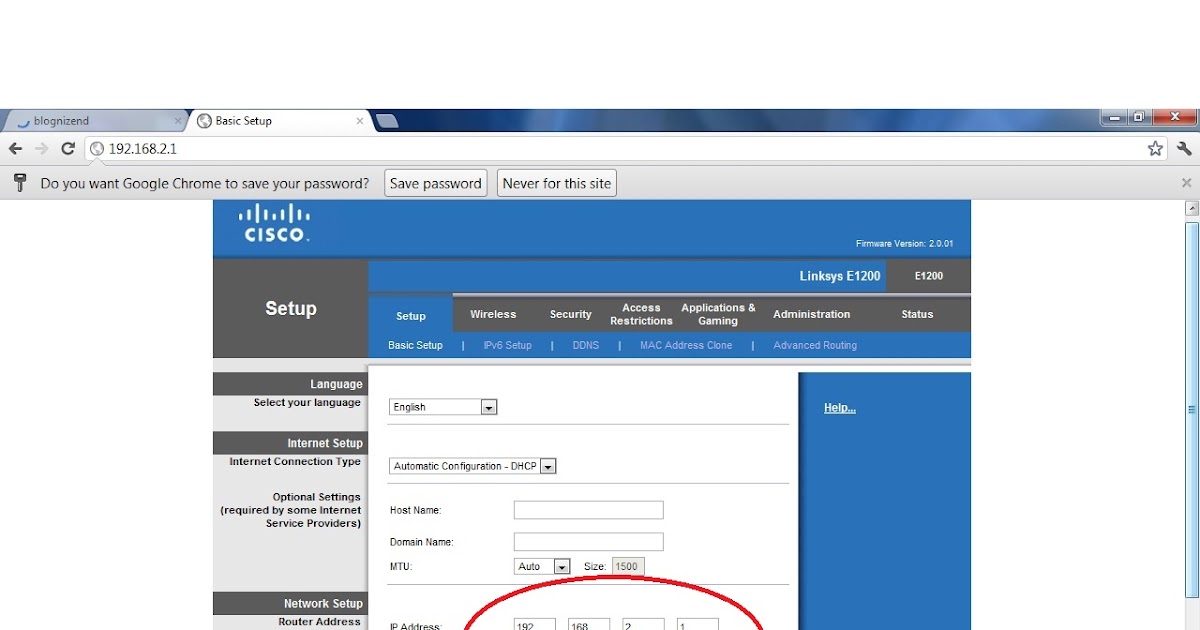Viewport: 1200px width, 630px height.
Task: Open a new browser tab
Action: pos(387,121)
